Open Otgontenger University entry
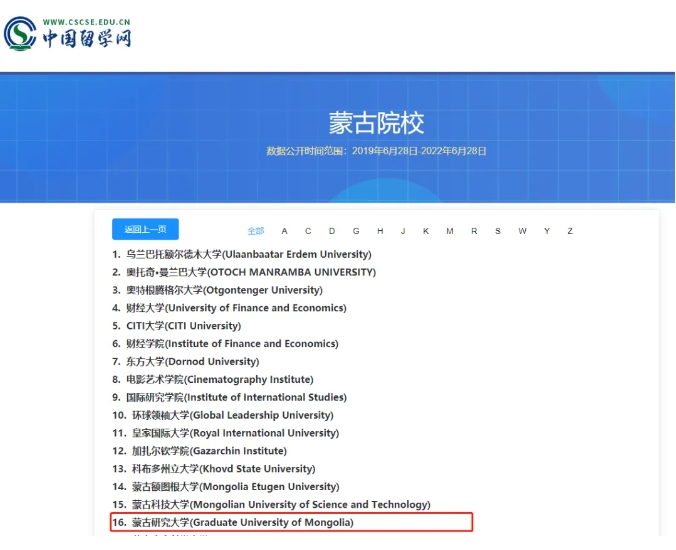 click(x=217, y=290)
